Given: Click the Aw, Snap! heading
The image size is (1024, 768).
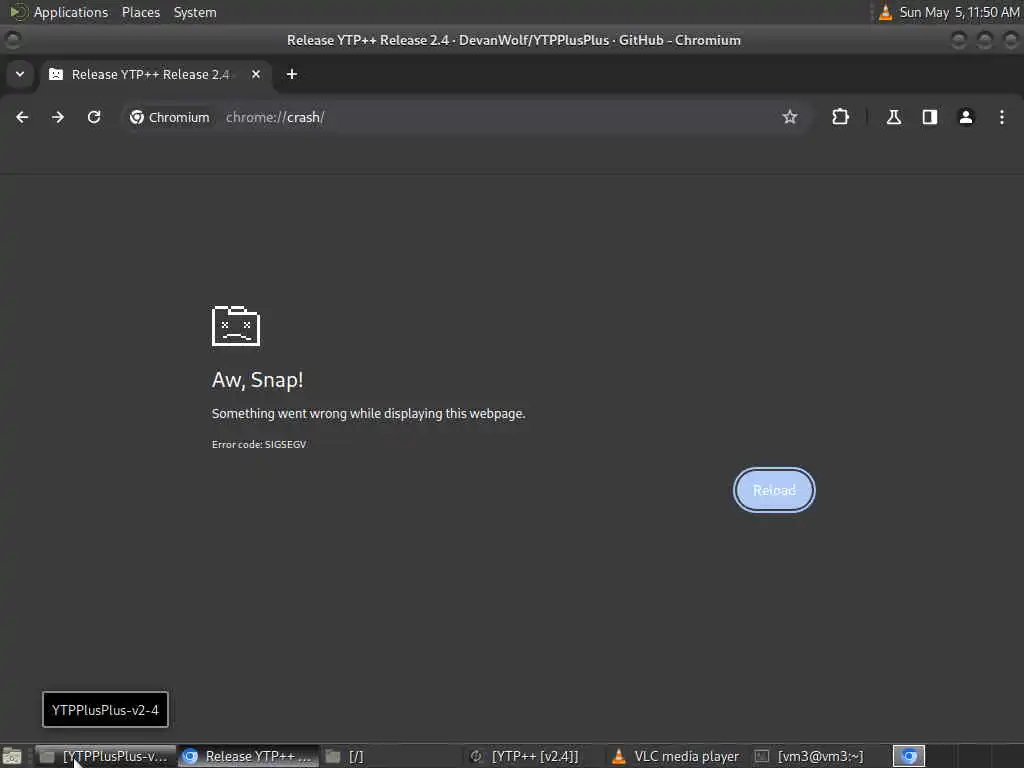Looking at the screenshot, I should pos(257,379).
